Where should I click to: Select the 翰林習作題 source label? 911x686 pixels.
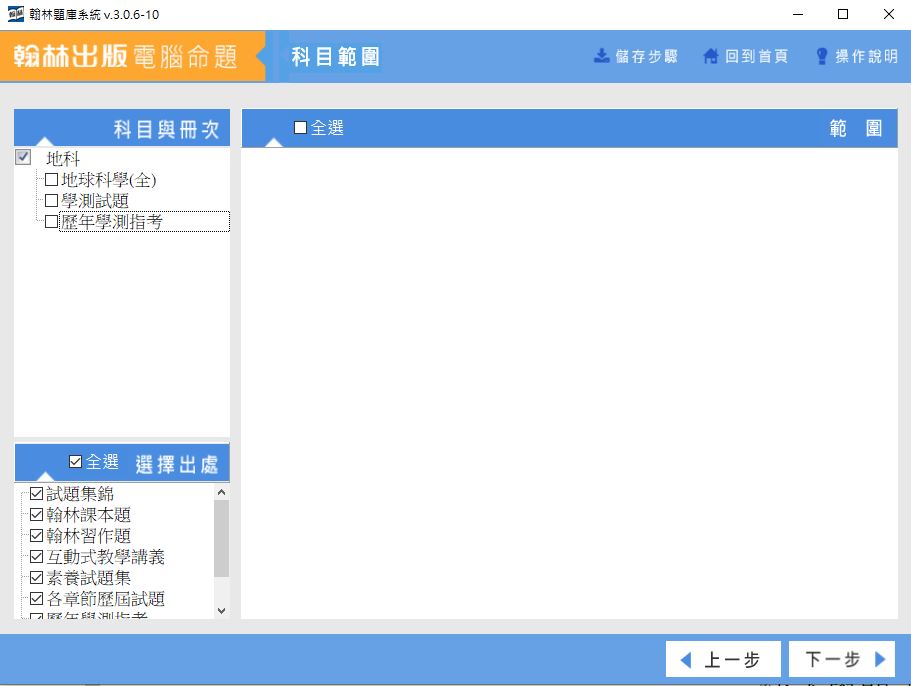point(88,536)
